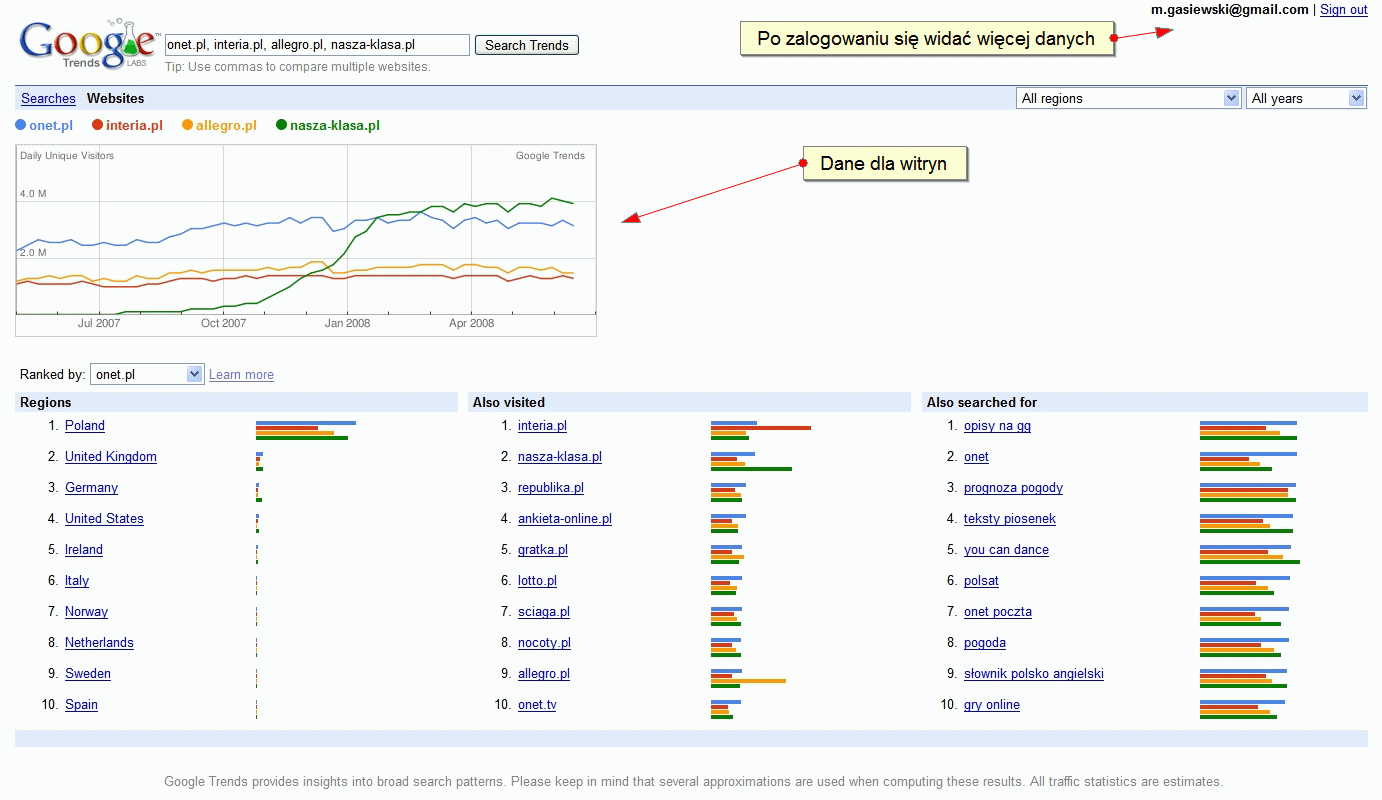The height and width of the screenshot is (800, 1382).
Task: Open the polsat search link
Action: pos(981,580)
